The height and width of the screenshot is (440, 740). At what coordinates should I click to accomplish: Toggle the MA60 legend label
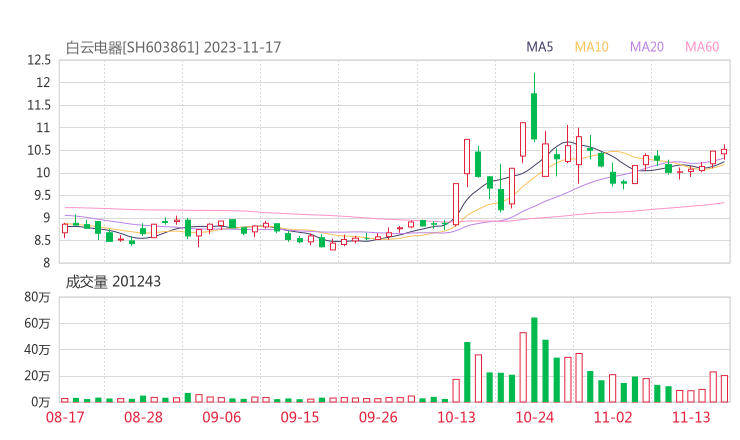tap(702, 47)
